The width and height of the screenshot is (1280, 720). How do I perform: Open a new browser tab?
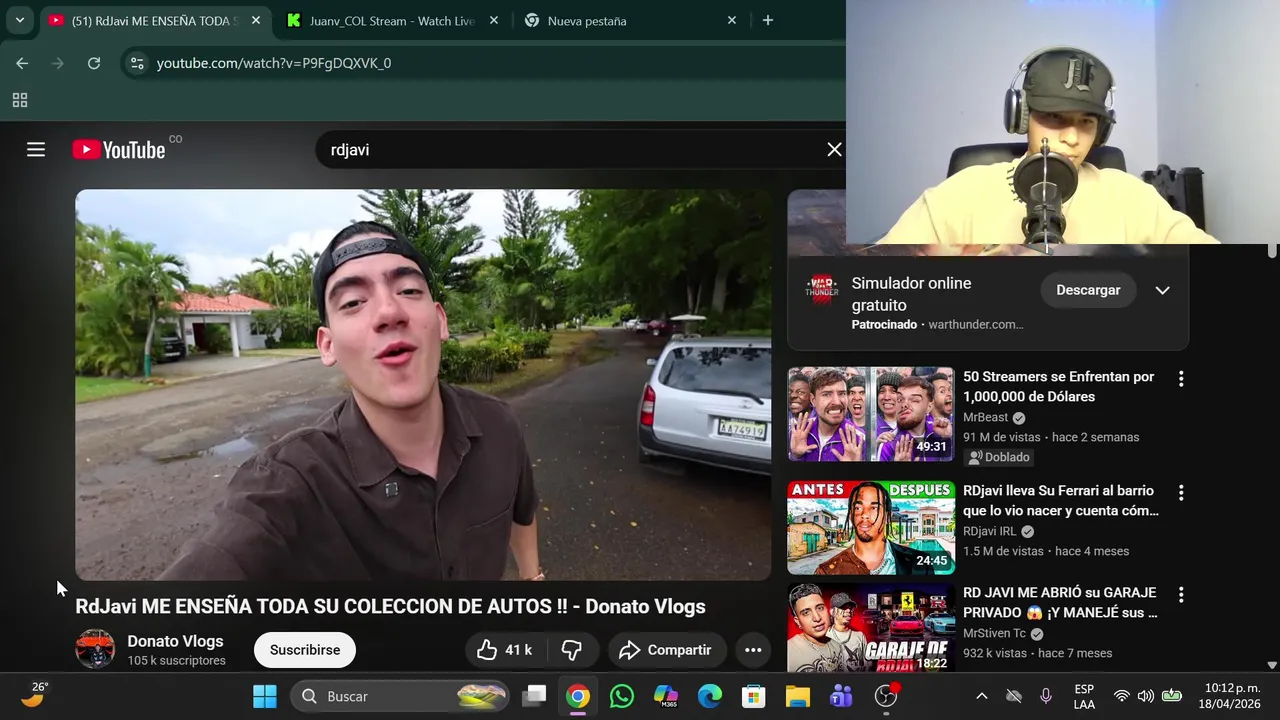click(768, 20)
